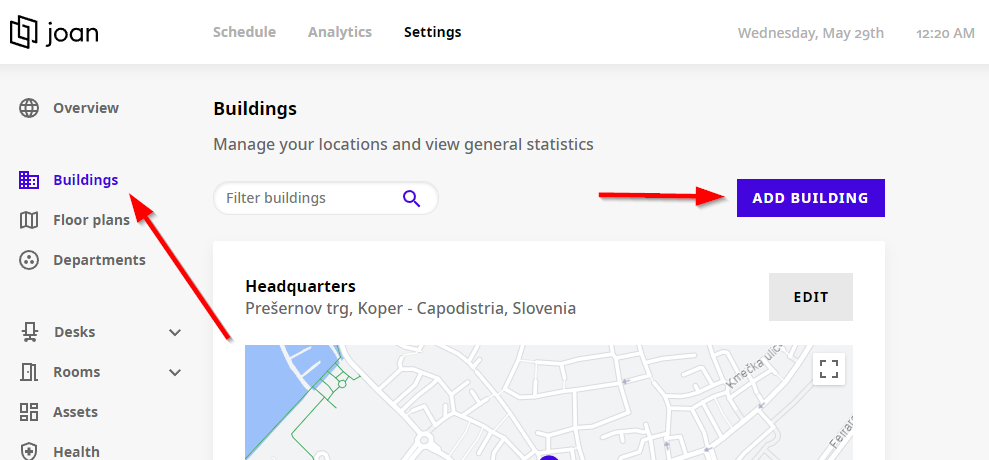Click the Desks chair icon
The image size is (989, 460).
pyautogui.click(x=29, y=332)
